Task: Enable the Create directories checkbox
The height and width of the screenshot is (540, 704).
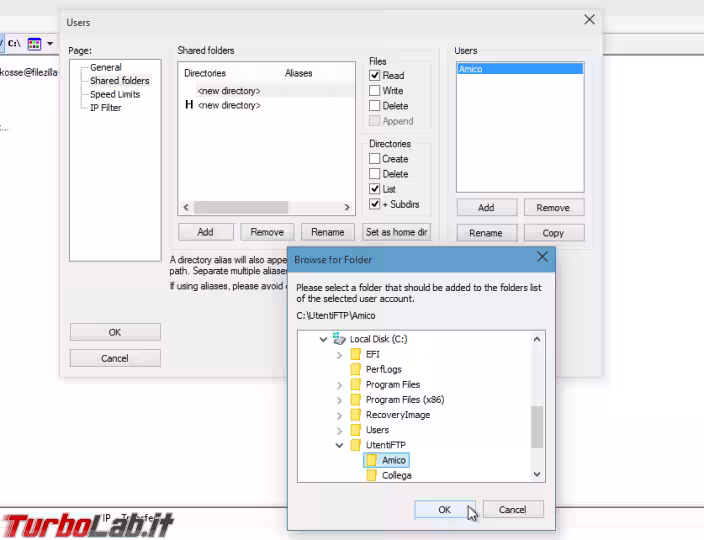Action: [375, 159]
